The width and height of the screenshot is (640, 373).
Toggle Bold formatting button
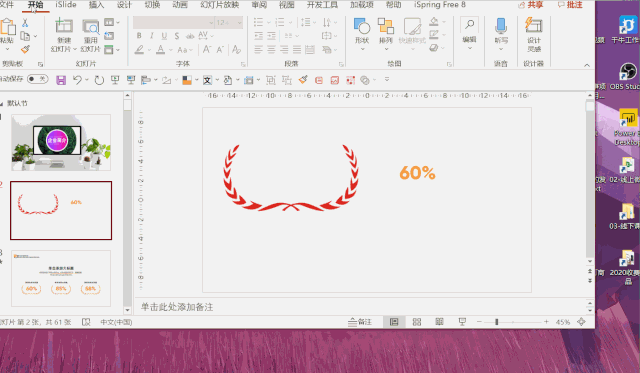coord(139,36)
